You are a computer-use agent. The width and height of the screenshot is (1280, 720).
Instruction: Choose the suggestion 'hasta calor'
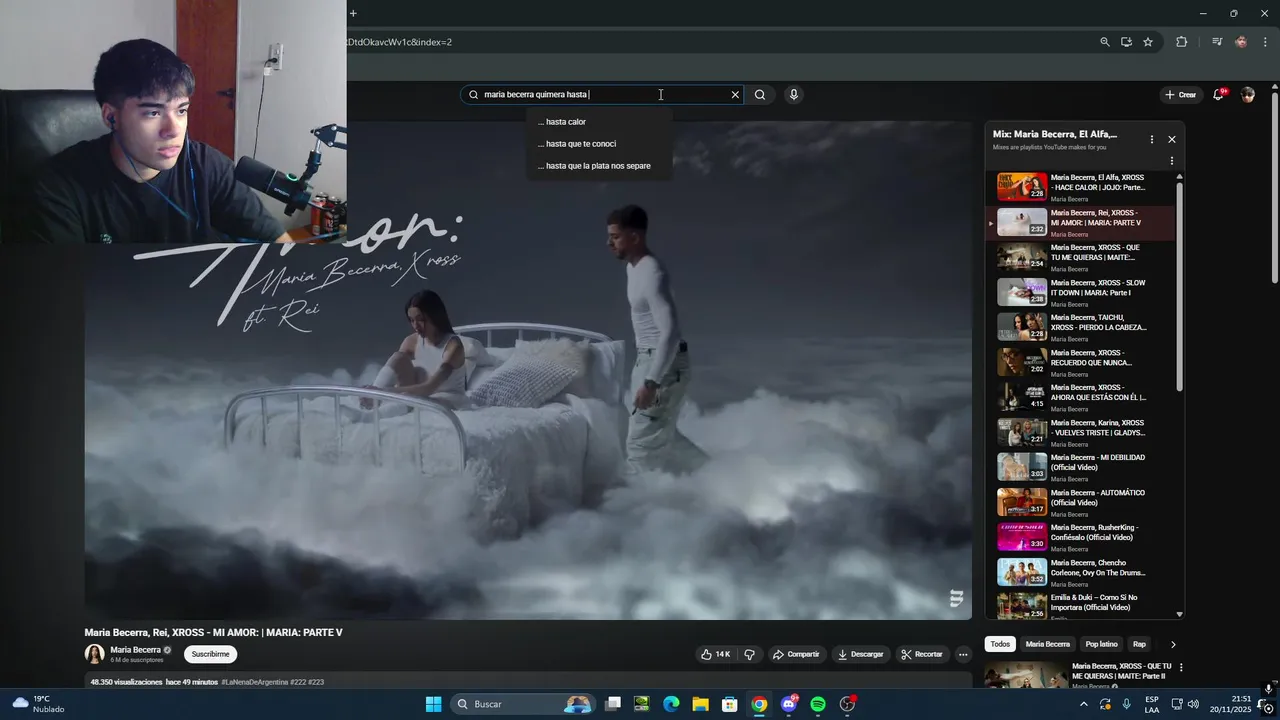pos(599,122)
